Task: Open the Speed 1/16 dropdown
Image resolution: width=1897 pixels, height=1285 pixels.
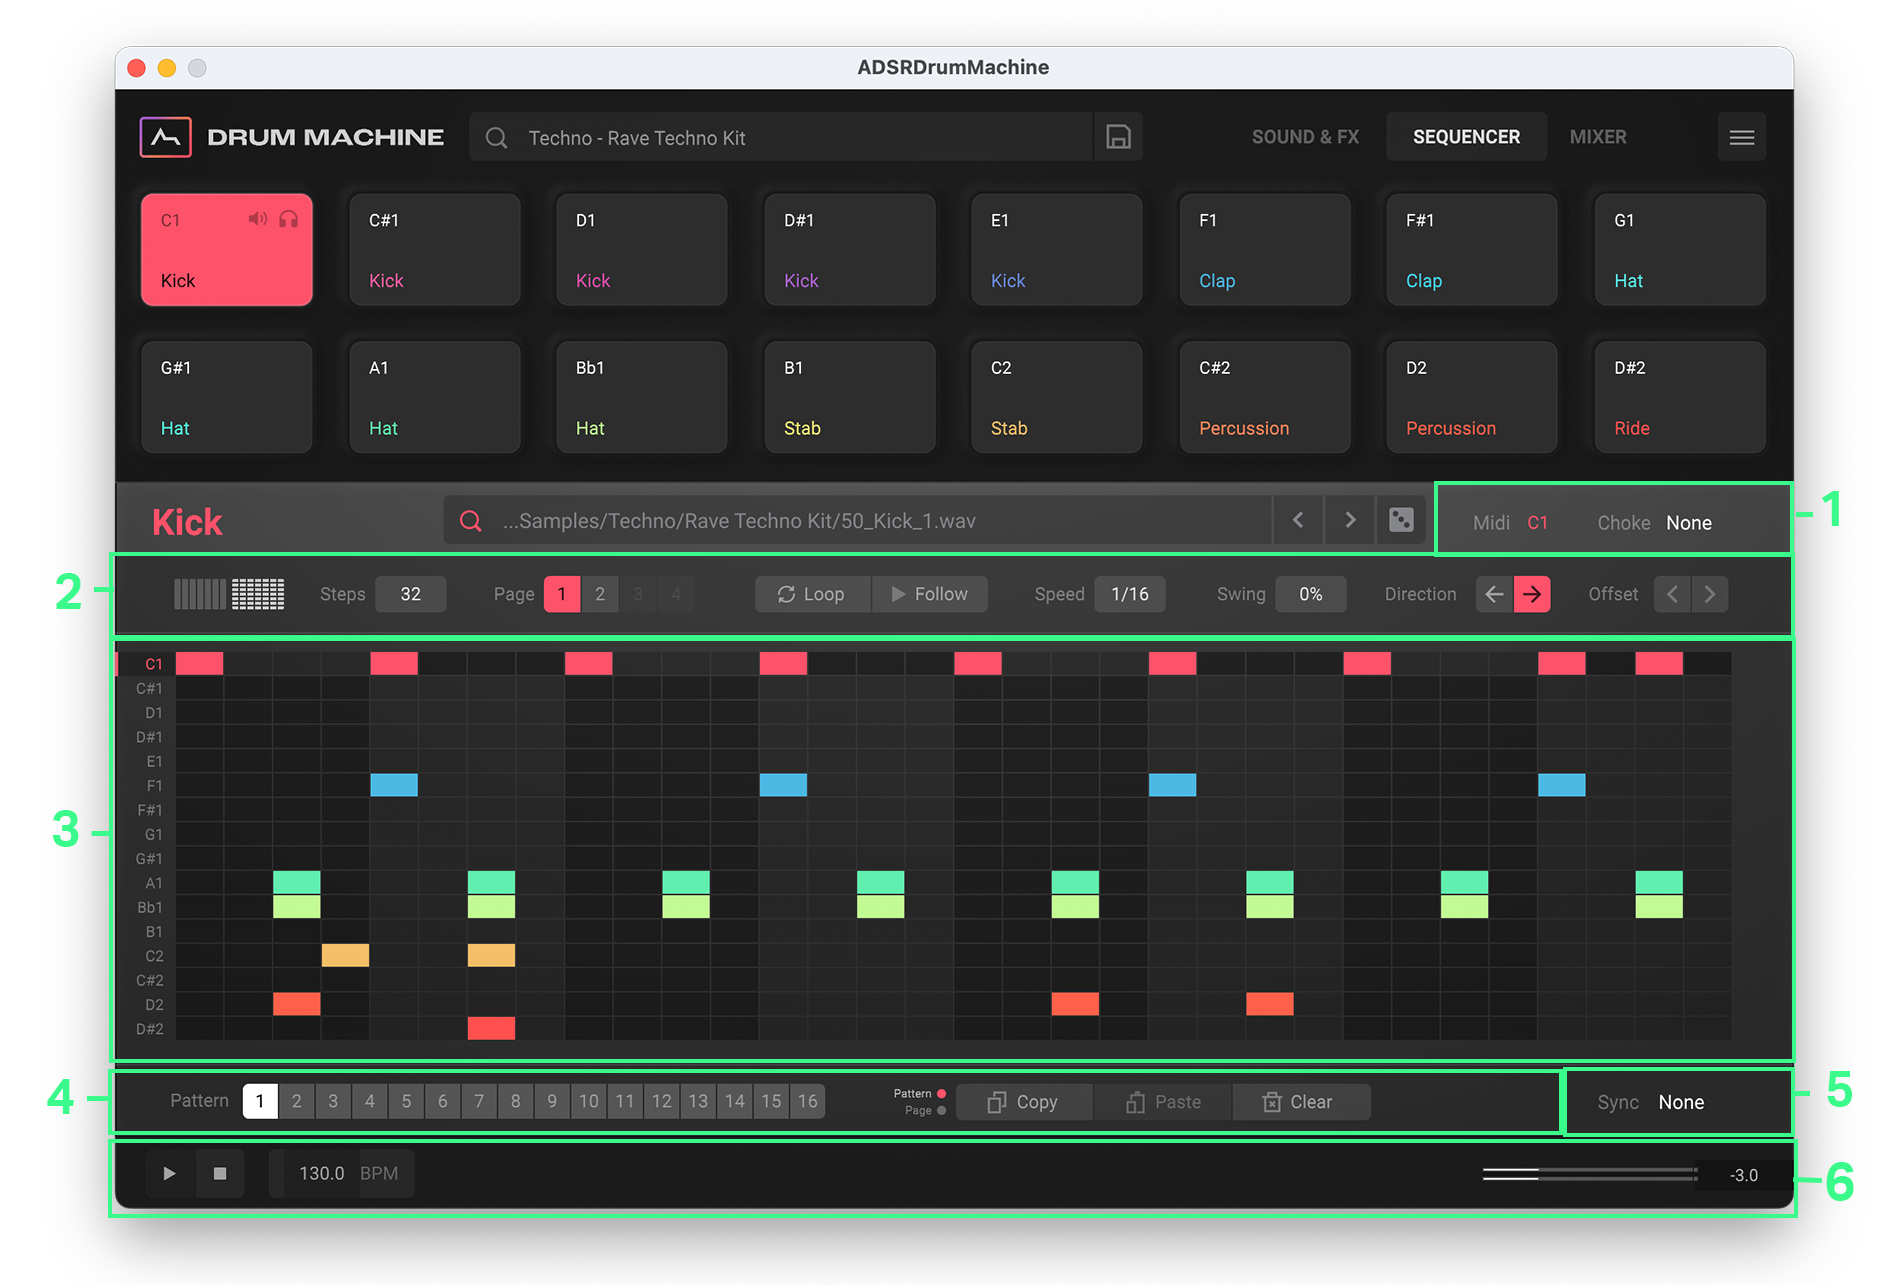Action: point(1130,594)
